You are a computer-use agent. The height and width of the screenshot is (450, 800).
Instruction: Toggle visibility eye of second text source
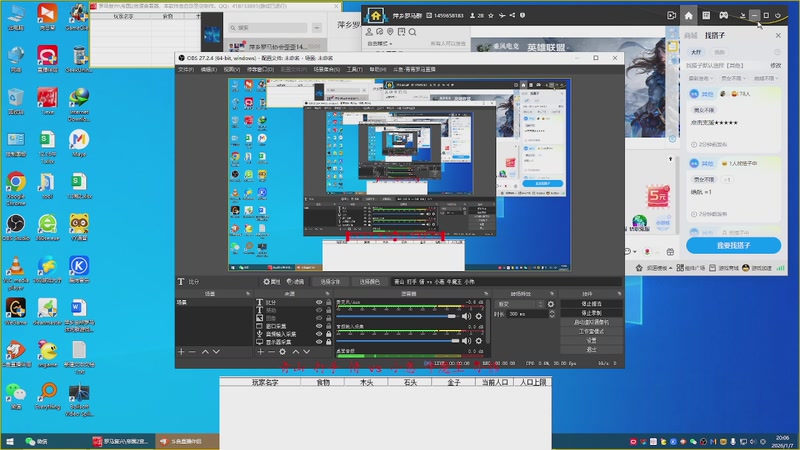tap(319, 310)
